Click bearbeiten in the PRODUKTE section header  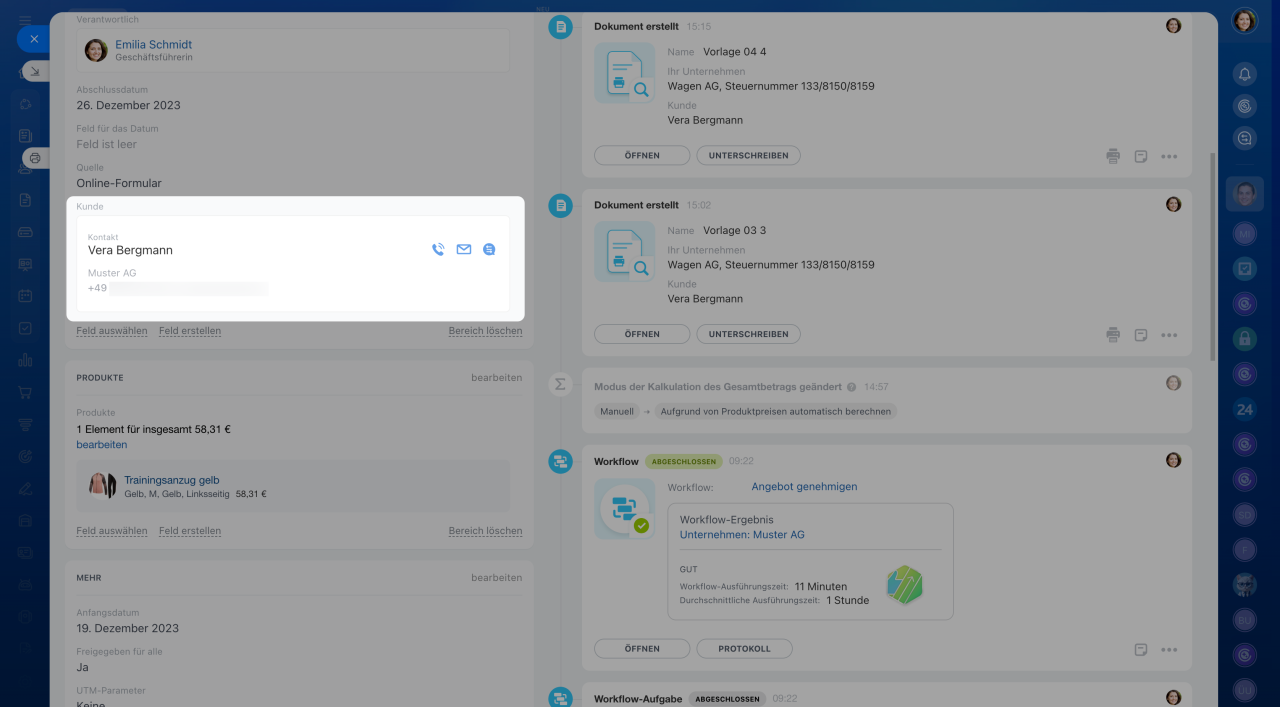tap(496, 378)
